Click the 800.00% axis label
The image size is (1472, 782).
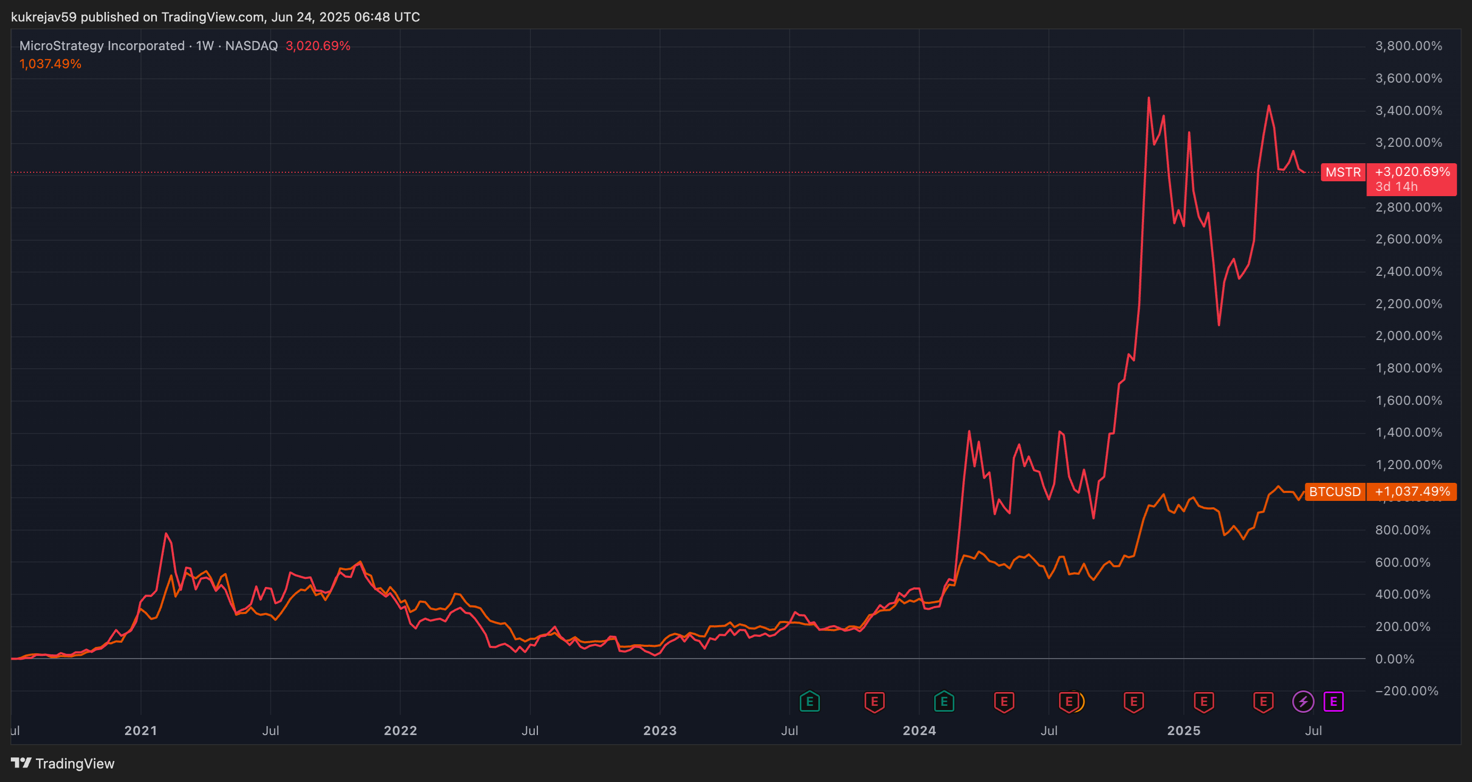1403,530
